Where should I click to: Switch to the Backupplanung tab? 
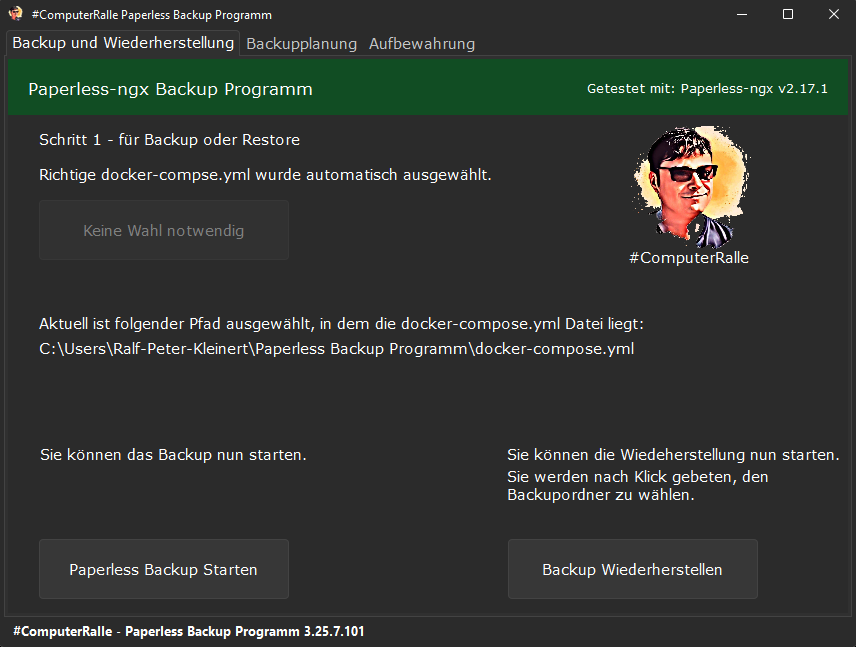301,44
